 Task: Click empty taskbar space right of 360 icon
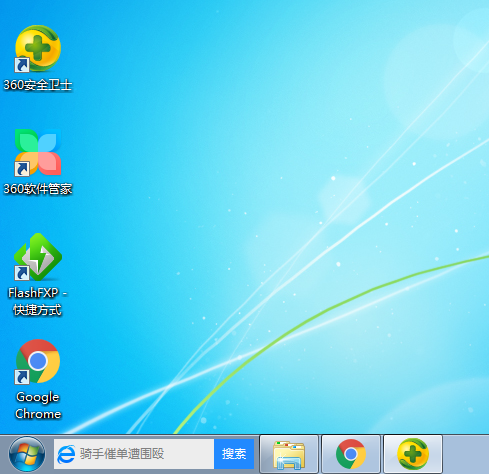click(x=466, y=454)
